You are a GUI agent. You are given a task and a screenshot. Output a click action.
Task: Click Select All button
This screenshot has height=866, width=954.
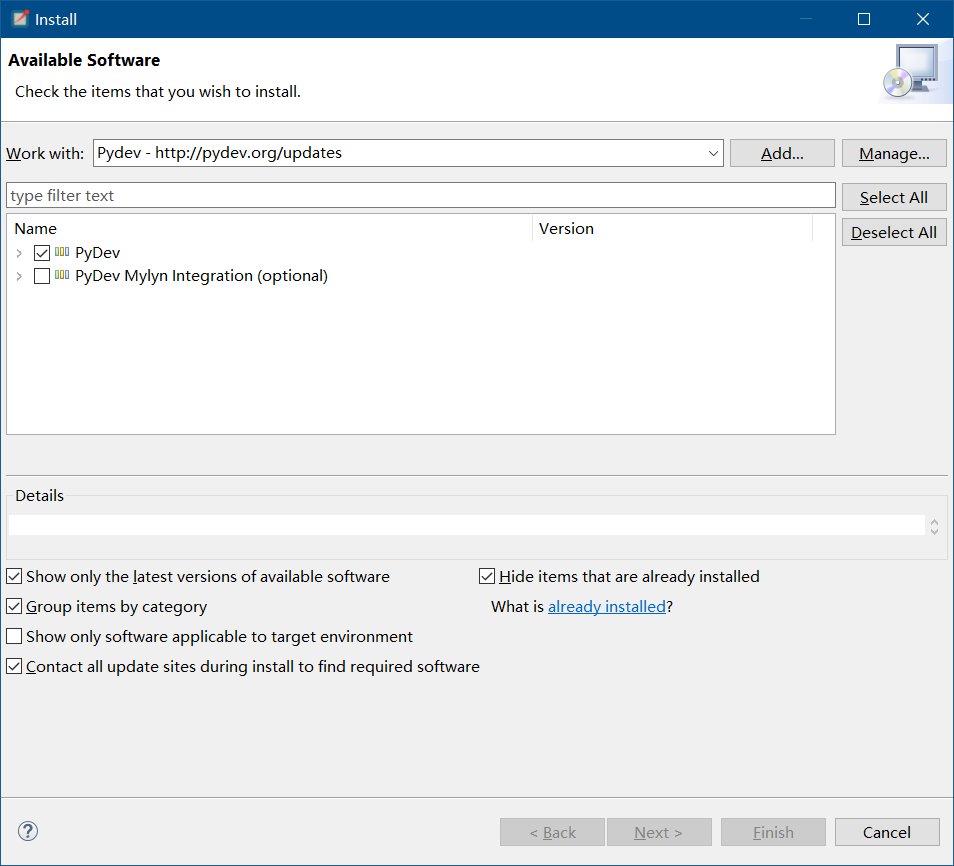coord(894,197)
